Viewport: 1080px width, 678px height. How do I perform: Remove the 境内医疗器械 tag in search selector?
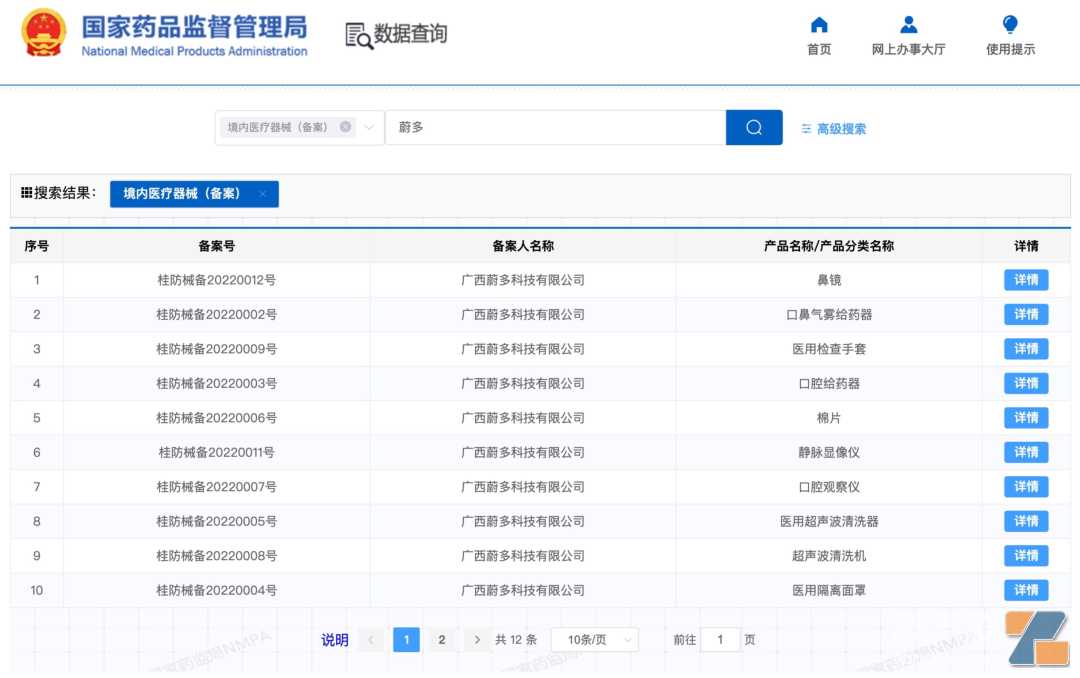pos(346,127)
